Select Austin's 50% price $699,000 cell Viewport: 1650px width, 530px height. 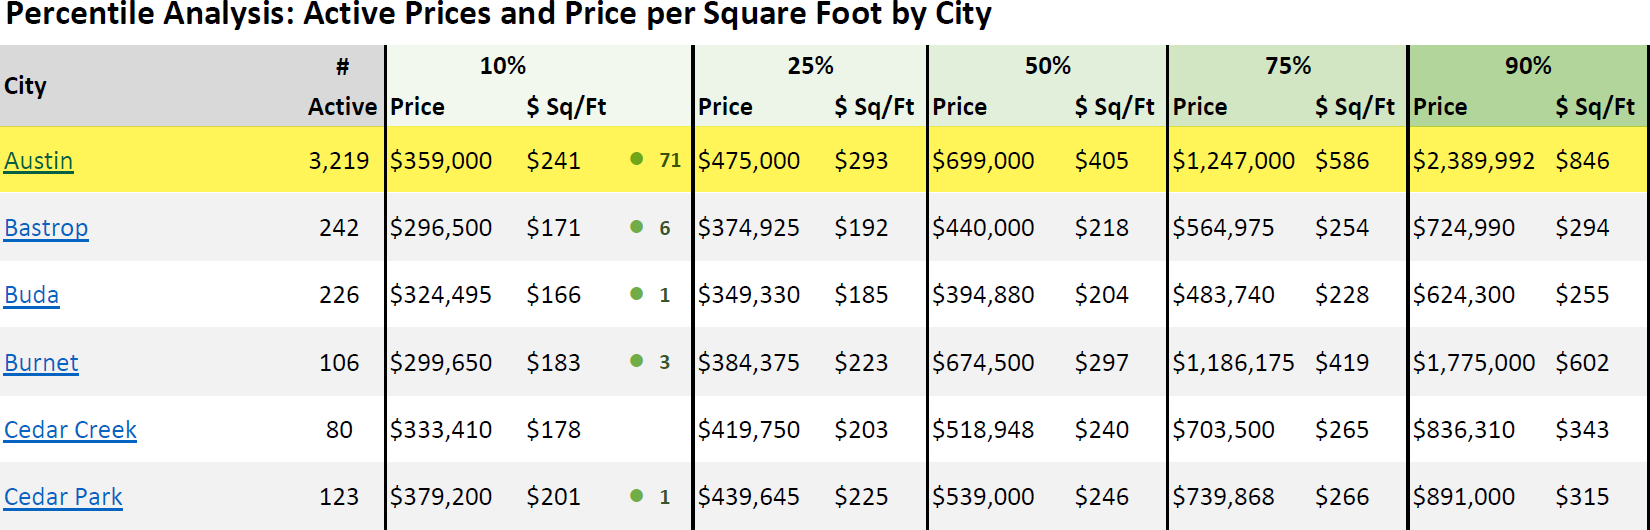point(983,161)
